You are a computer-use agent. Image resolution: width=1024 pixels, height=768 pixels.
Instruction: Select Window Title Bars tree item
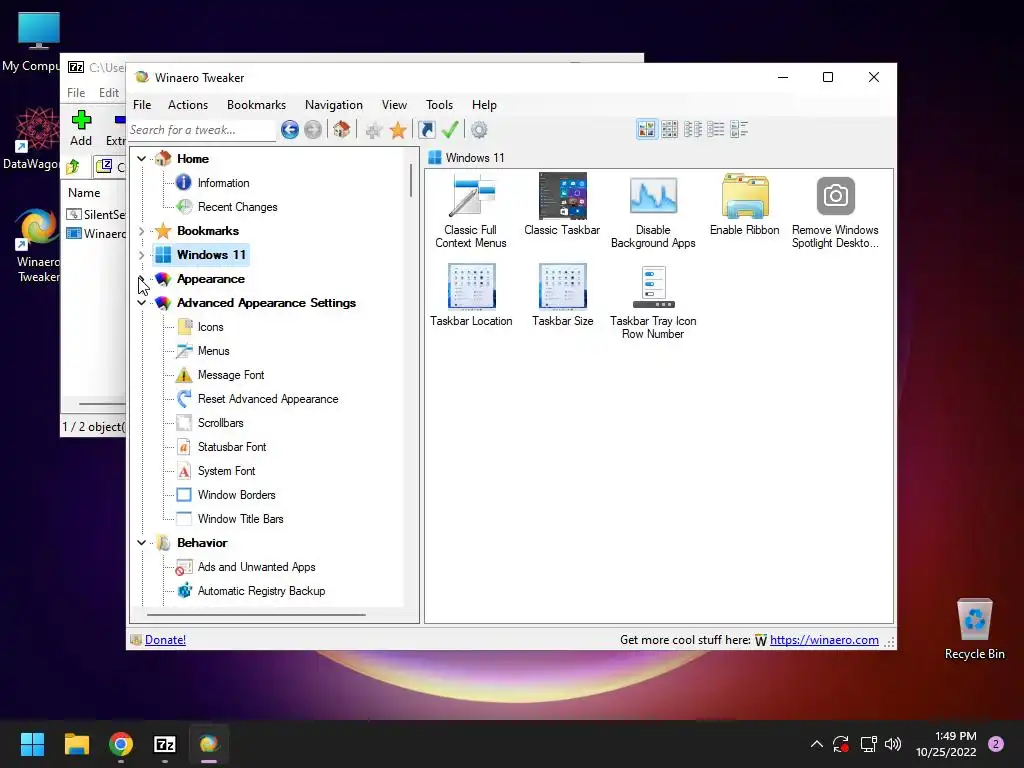(240, 519)
